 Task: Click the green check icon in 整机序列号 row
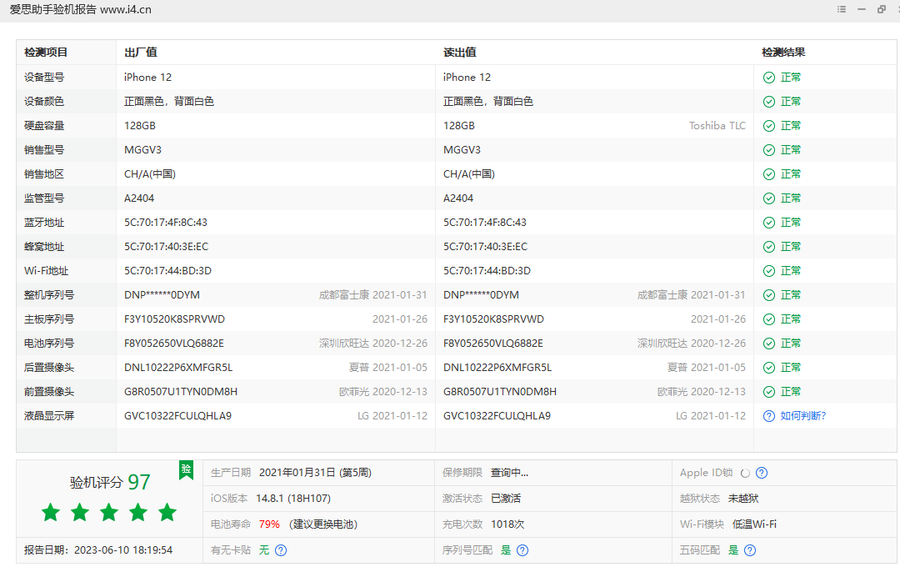tap(769, 295)
